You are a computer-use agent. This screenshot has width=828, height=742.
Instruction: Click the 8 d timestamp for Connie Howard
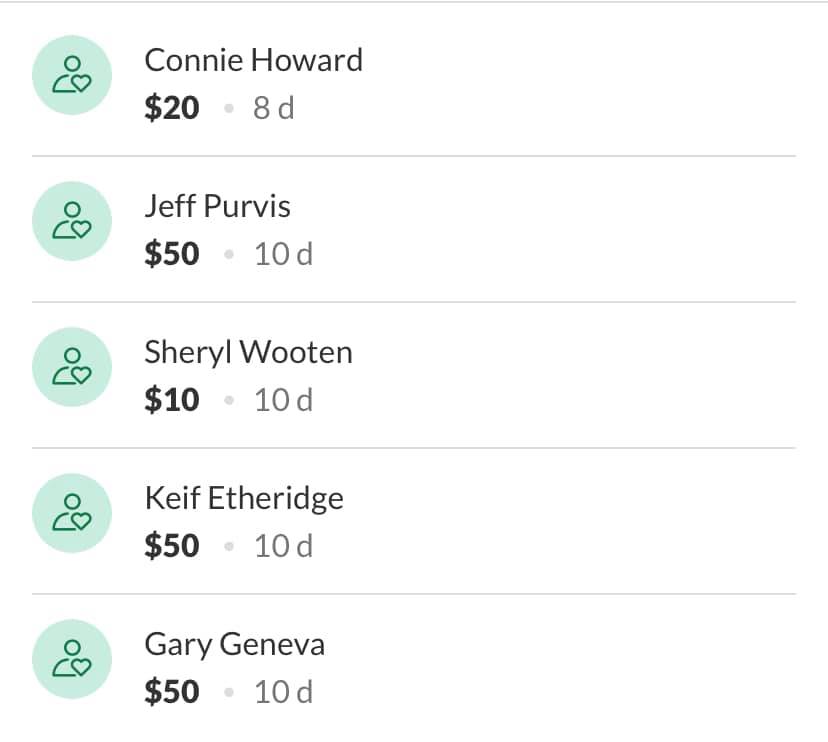(x=273, y=108)
